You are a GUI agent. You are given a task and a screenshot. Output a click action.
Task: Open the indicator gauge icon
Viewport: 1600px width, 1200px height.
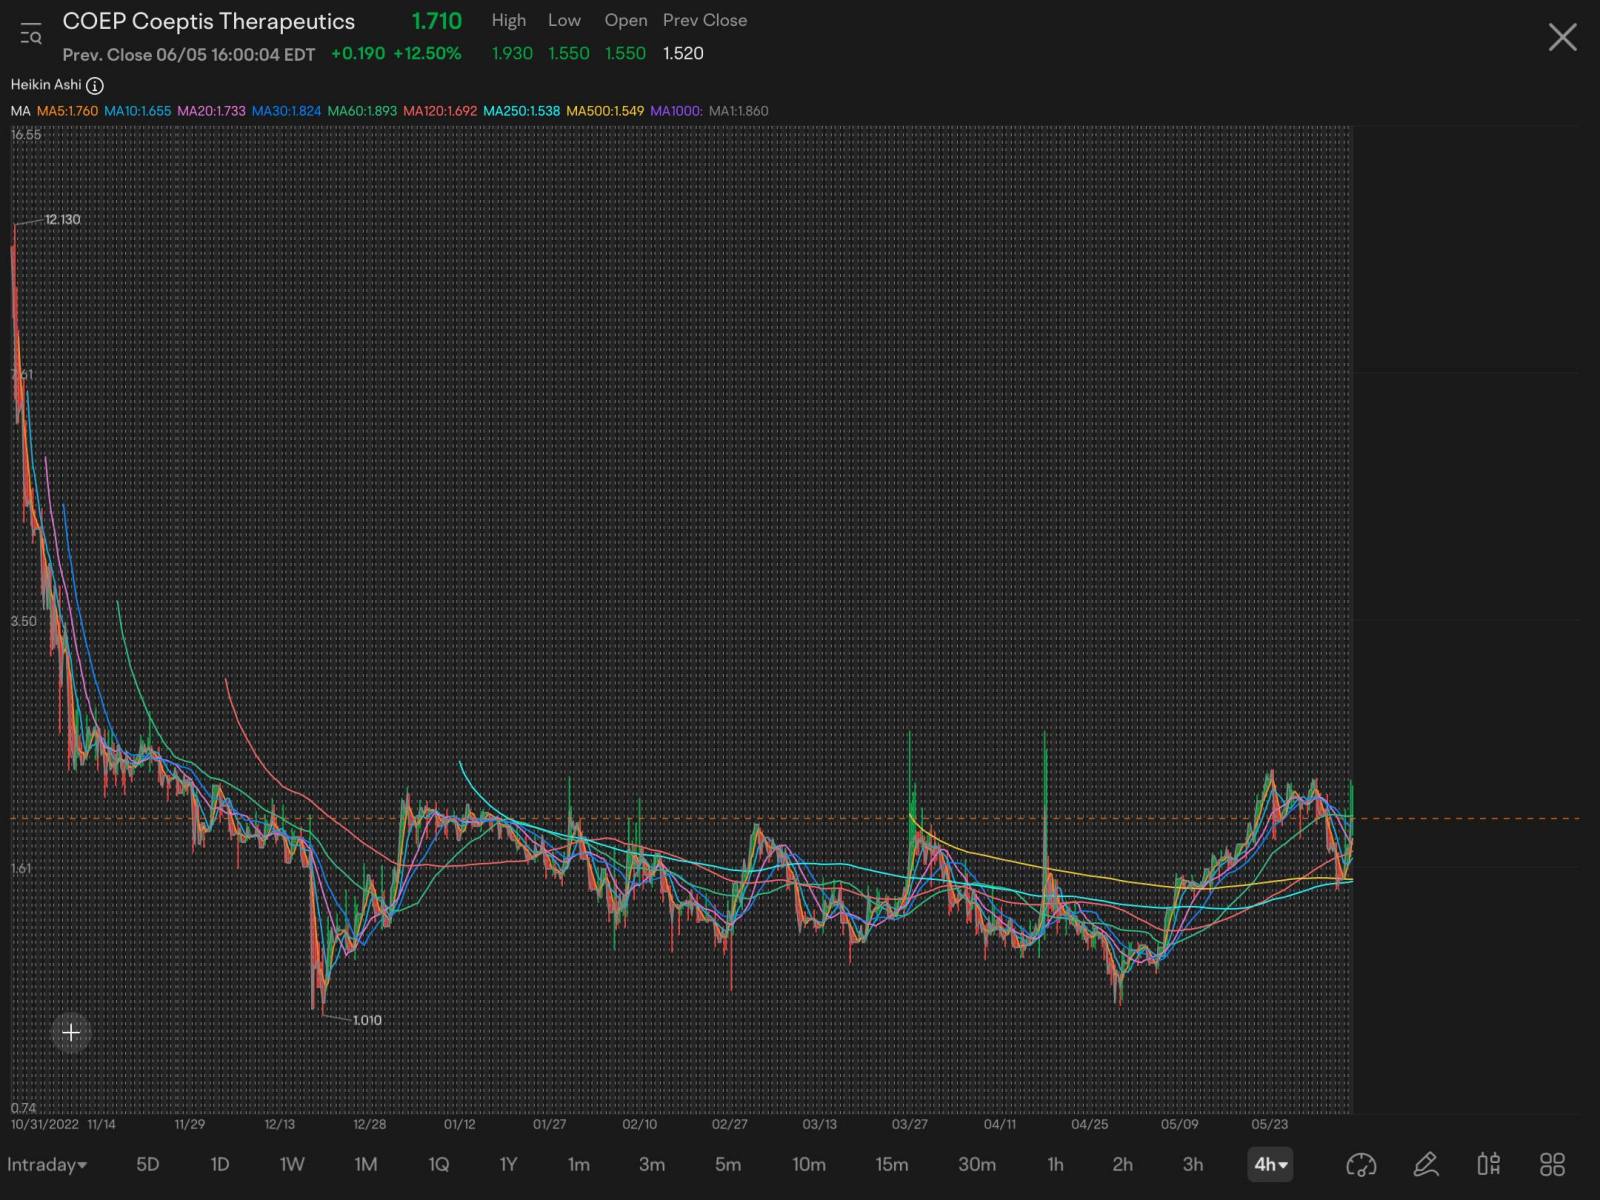pos(1361,1164)
